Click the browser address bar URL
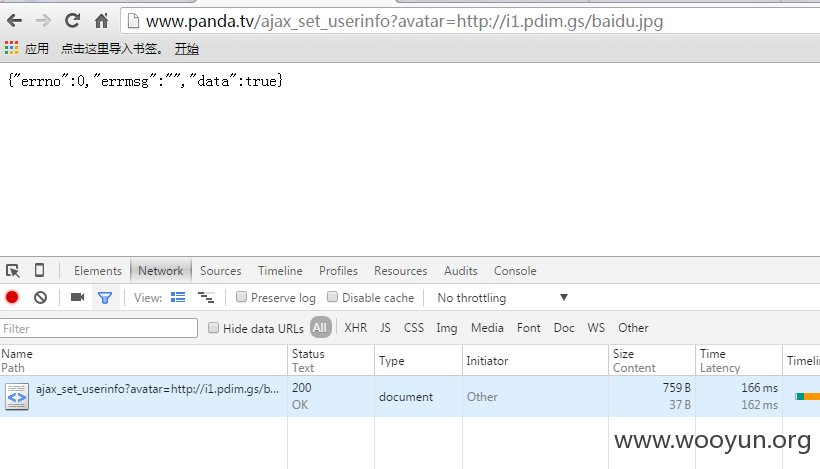Screen dimensions: 820x469 pyautogui.click(x=404, y=21)
